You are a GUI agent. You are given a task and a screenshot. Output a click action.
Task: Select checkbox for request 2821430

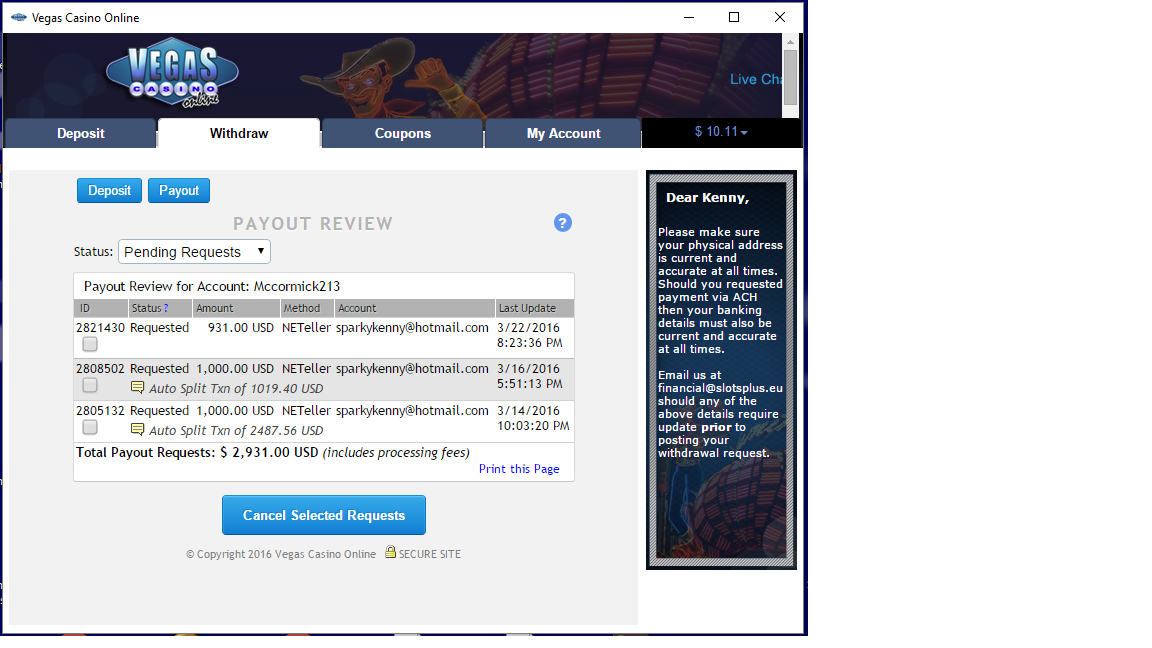(90, 344)
